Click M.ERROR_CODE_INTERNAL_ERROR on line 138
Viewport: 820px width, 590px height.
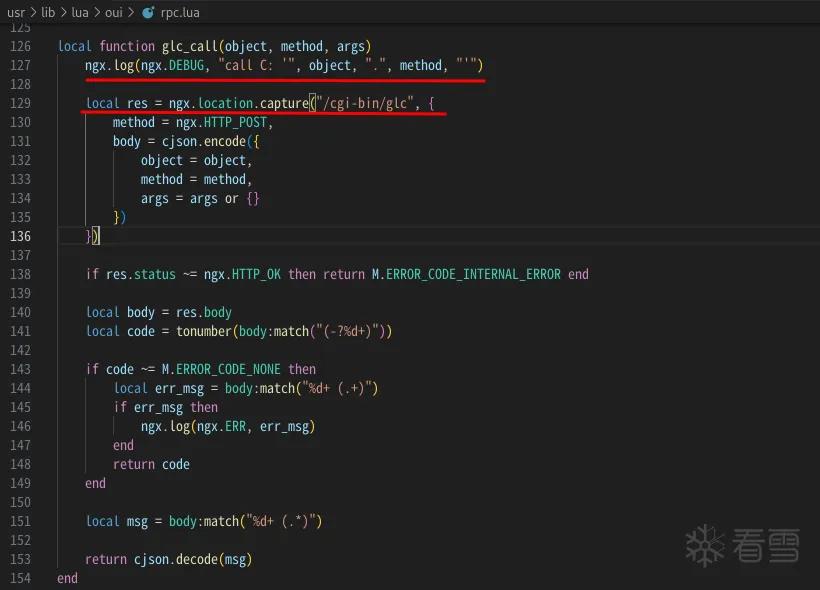pyautogui.click(x=466, y=275)
